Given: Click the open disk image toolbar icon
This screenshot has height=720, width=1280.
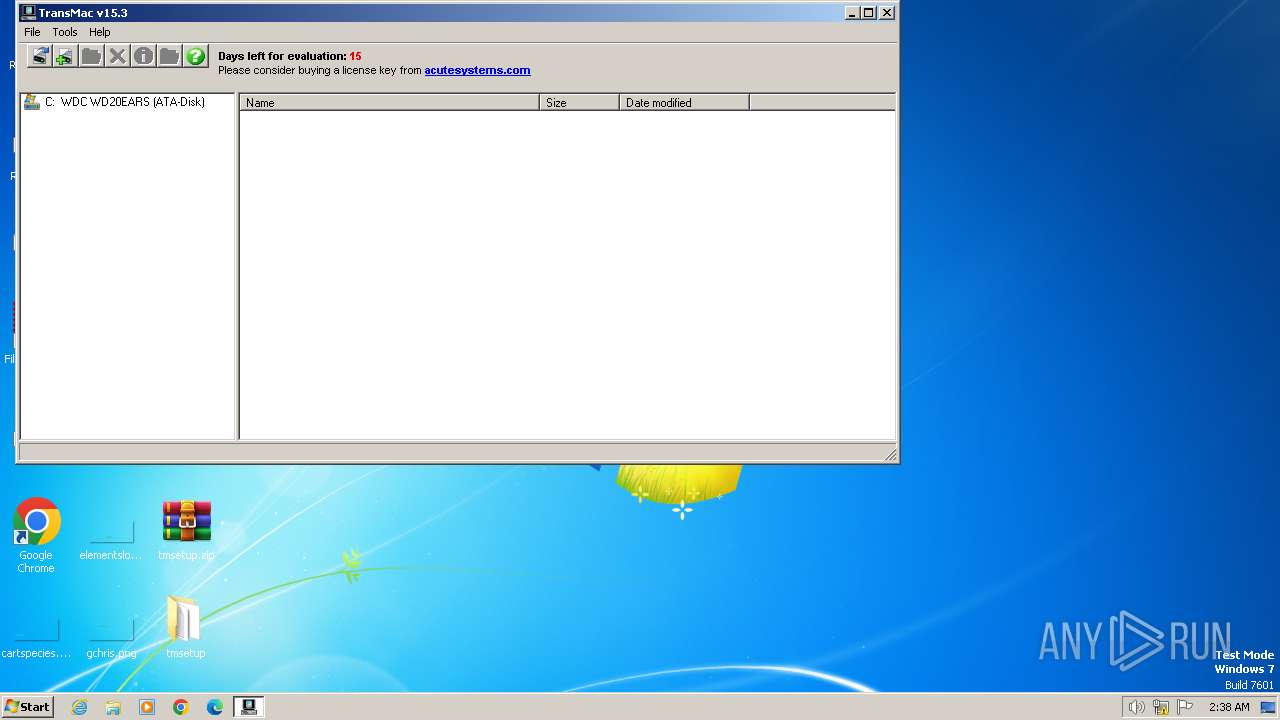Looking at the screenshot, I should (39, 56).
